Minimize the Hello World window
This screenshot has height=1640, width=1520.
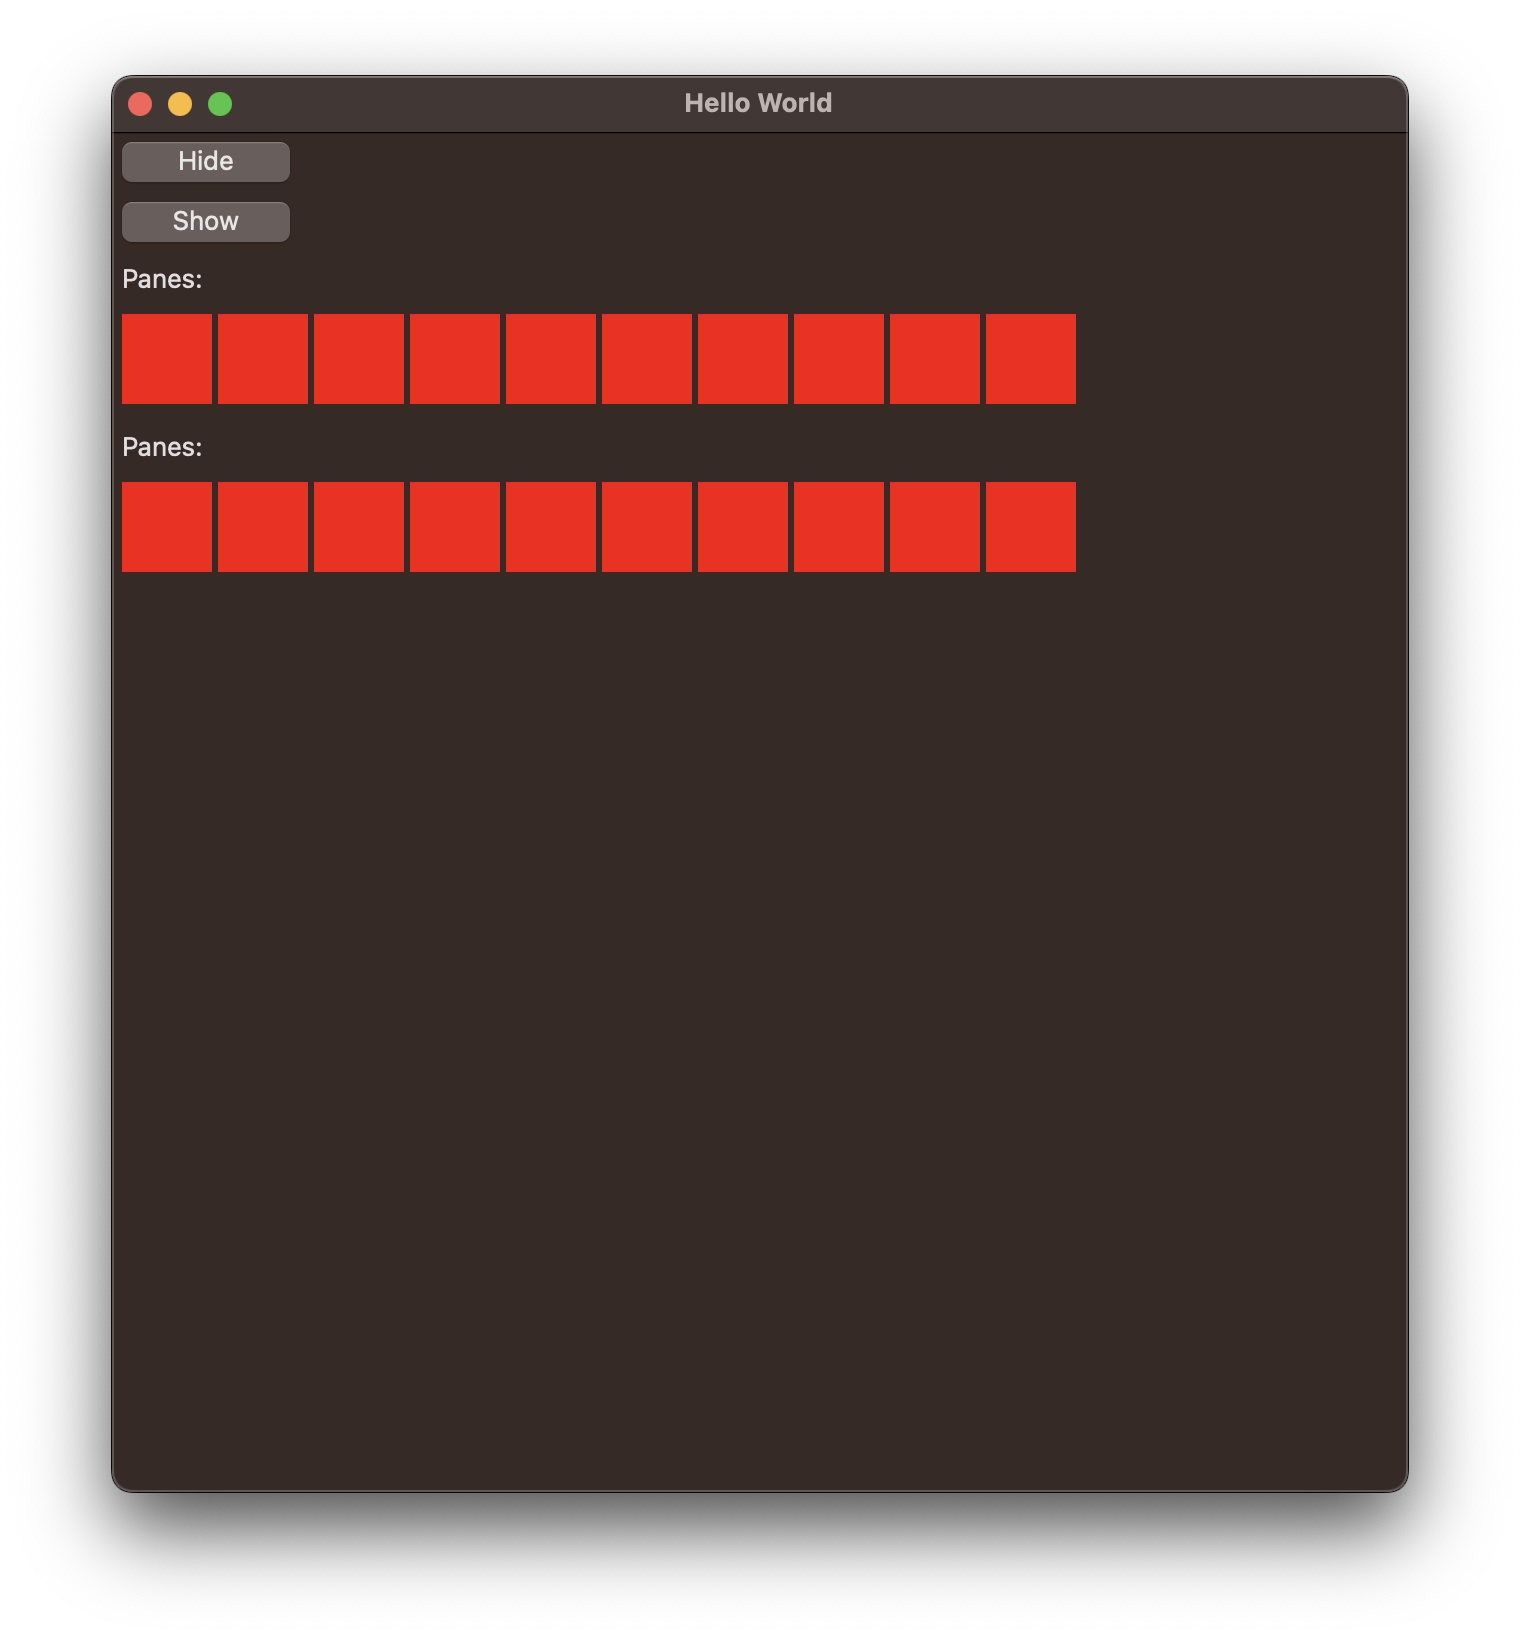180,104
